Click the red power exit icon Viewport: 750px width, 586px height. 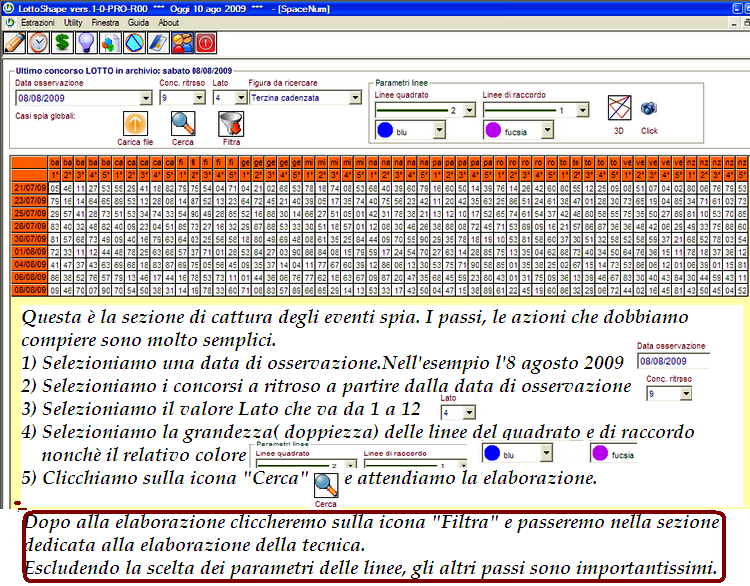(x=206, y=43)
